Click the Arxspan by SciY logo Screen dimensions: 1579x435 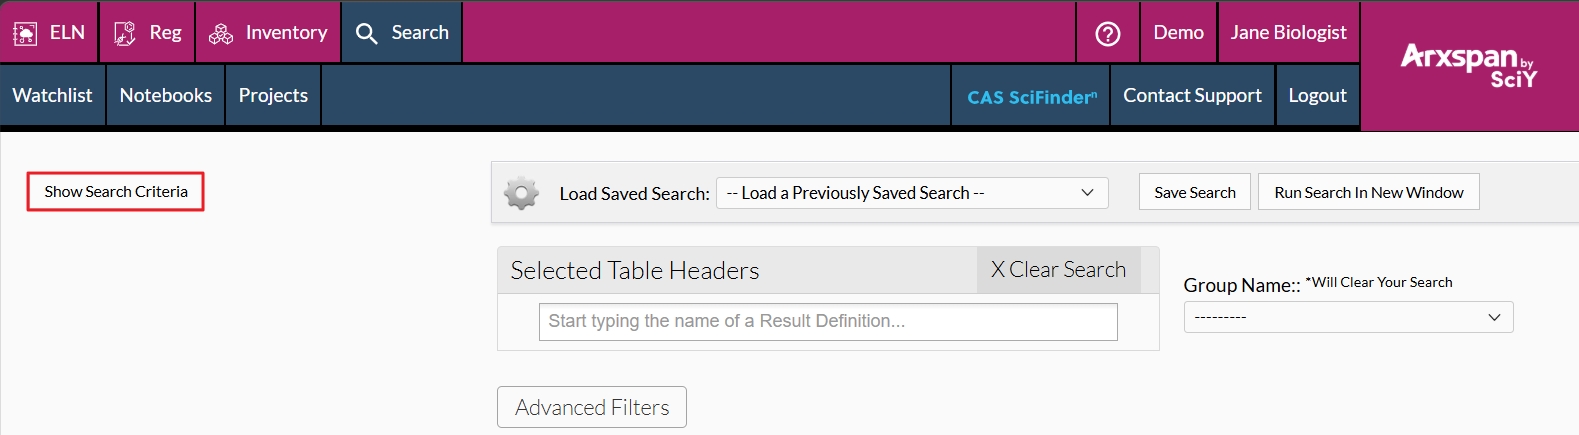1468,65
